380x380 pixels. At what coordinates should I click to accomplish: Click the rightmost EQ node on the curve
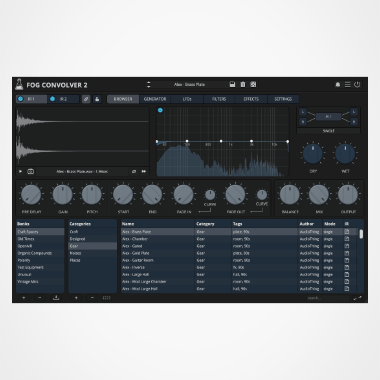click(288, 141)
